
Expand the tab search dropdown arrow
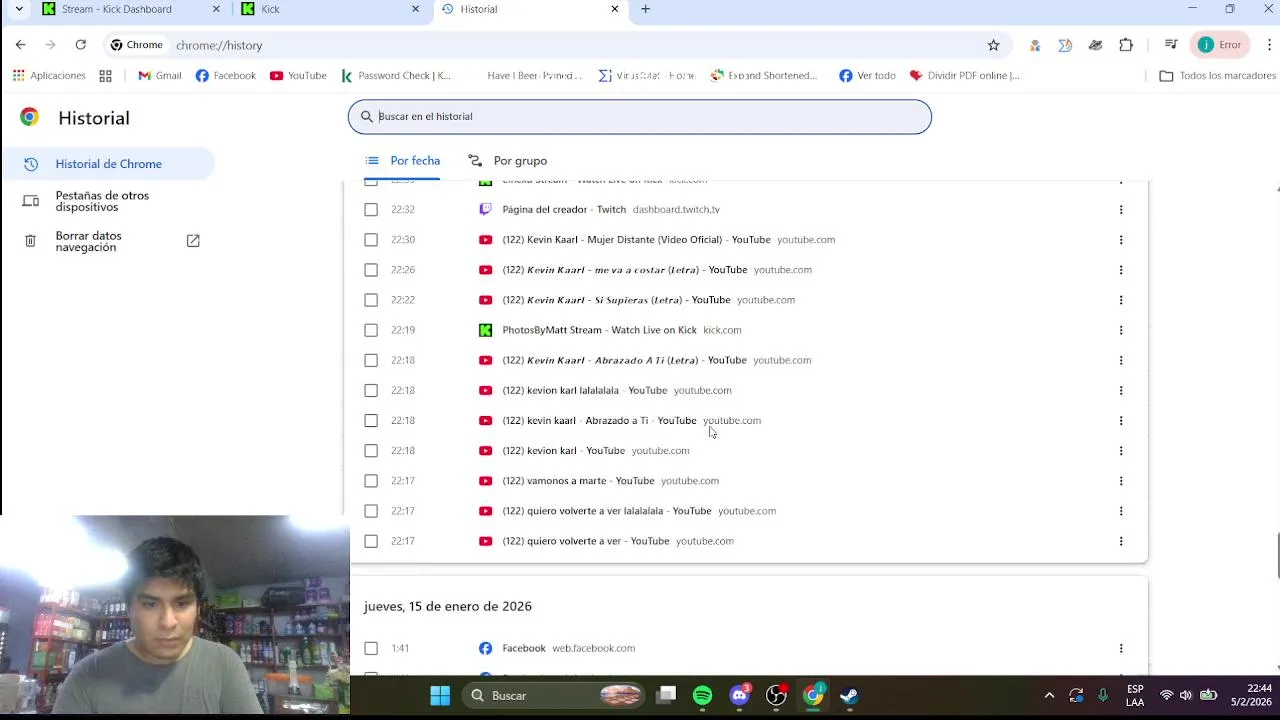(x=18, y=9)
